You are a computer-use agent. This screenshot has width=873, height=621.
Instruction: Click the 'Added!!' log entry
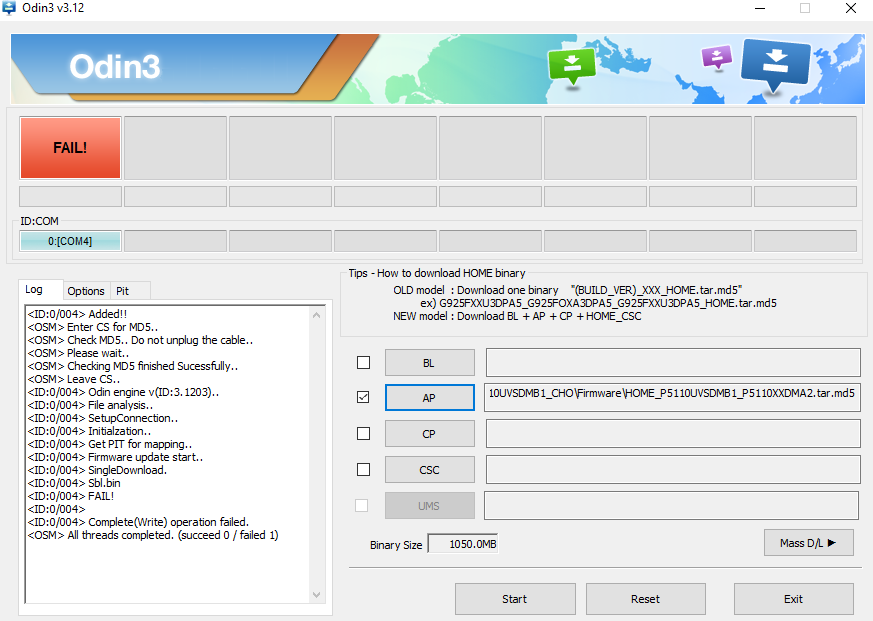[x=77, y=314]
